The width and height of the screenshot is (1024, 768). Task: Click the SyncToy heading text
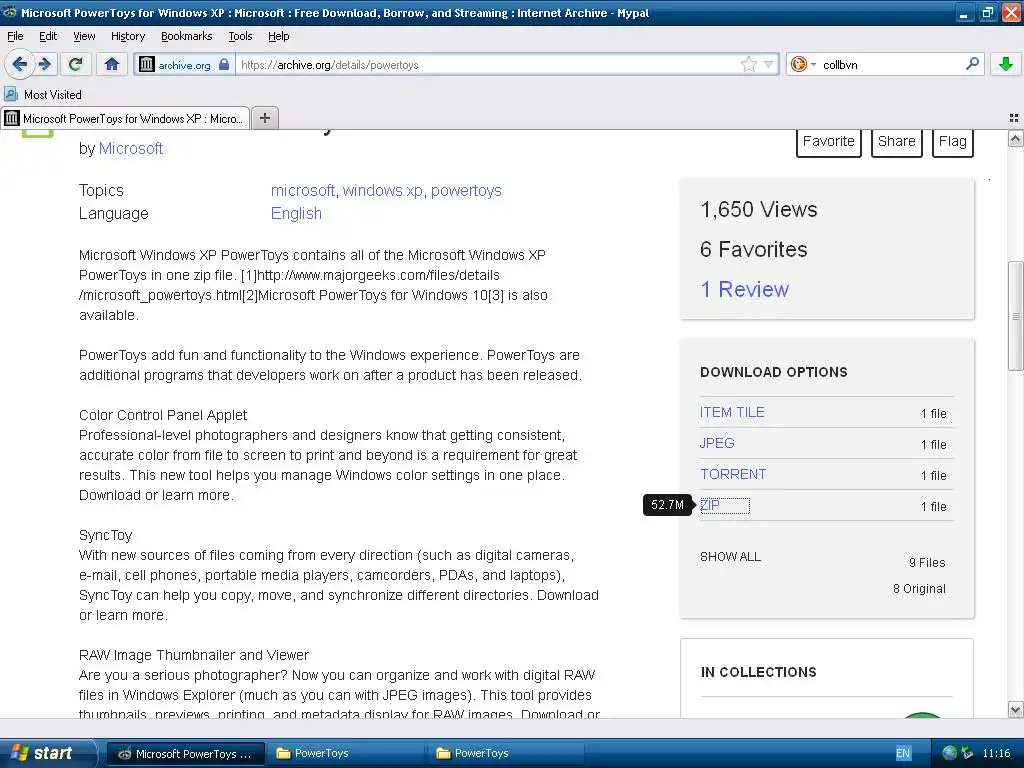tap(106, 536)
